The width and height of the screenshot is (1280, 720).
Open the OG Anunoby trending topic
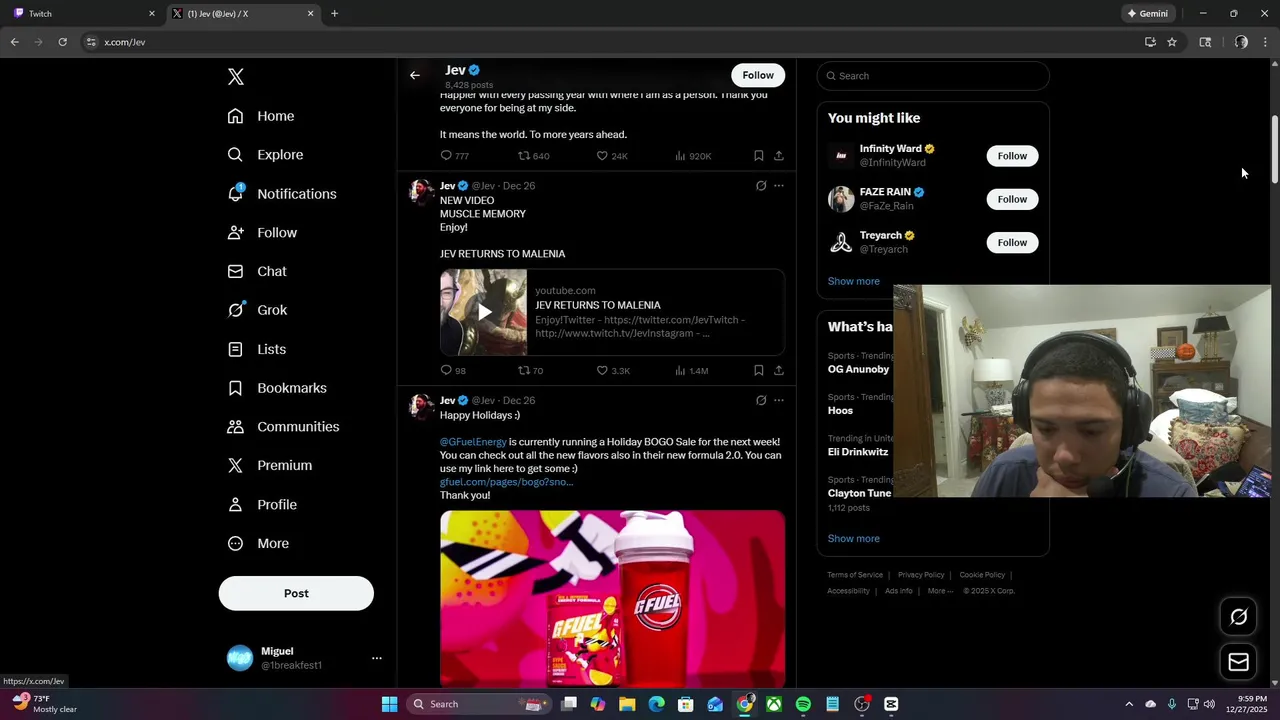point(858,370)
